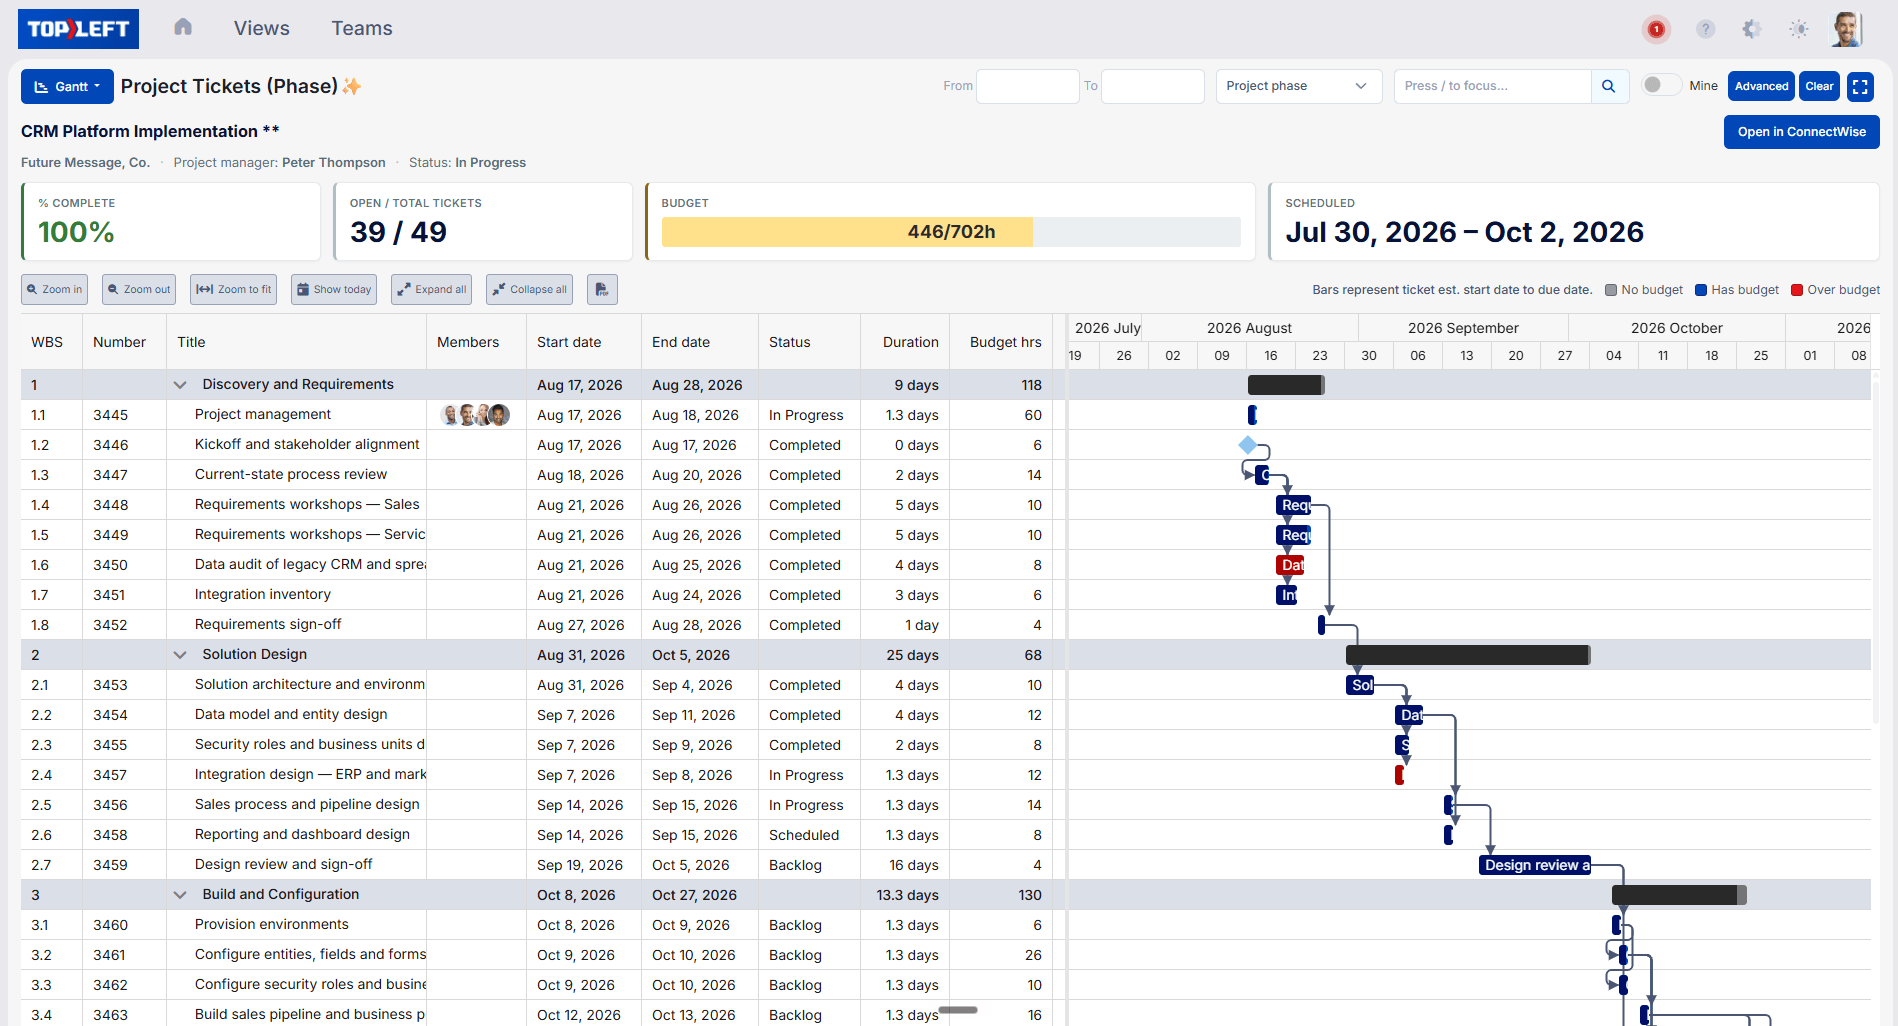
Task: Expand all phases
Action: [x=431, y=289]
